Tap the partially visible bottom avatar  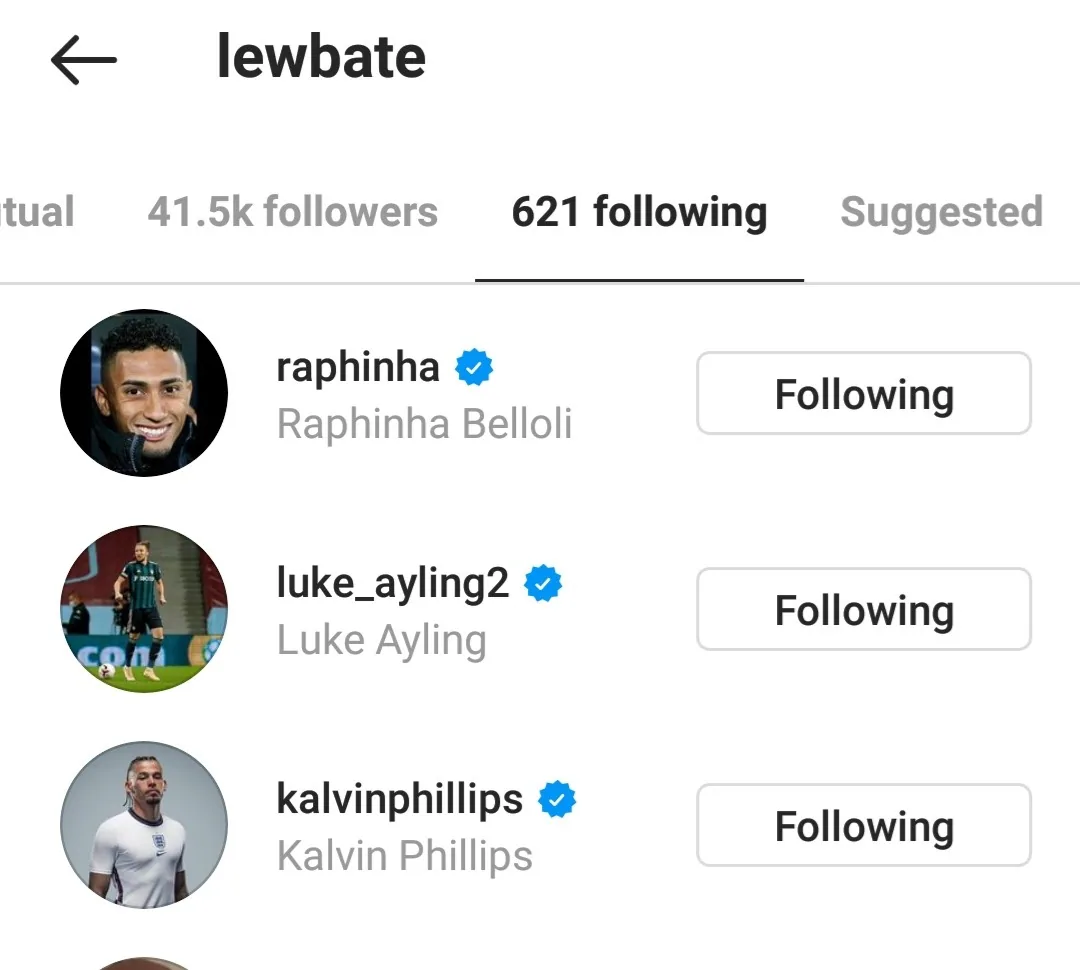coord(144,963)
